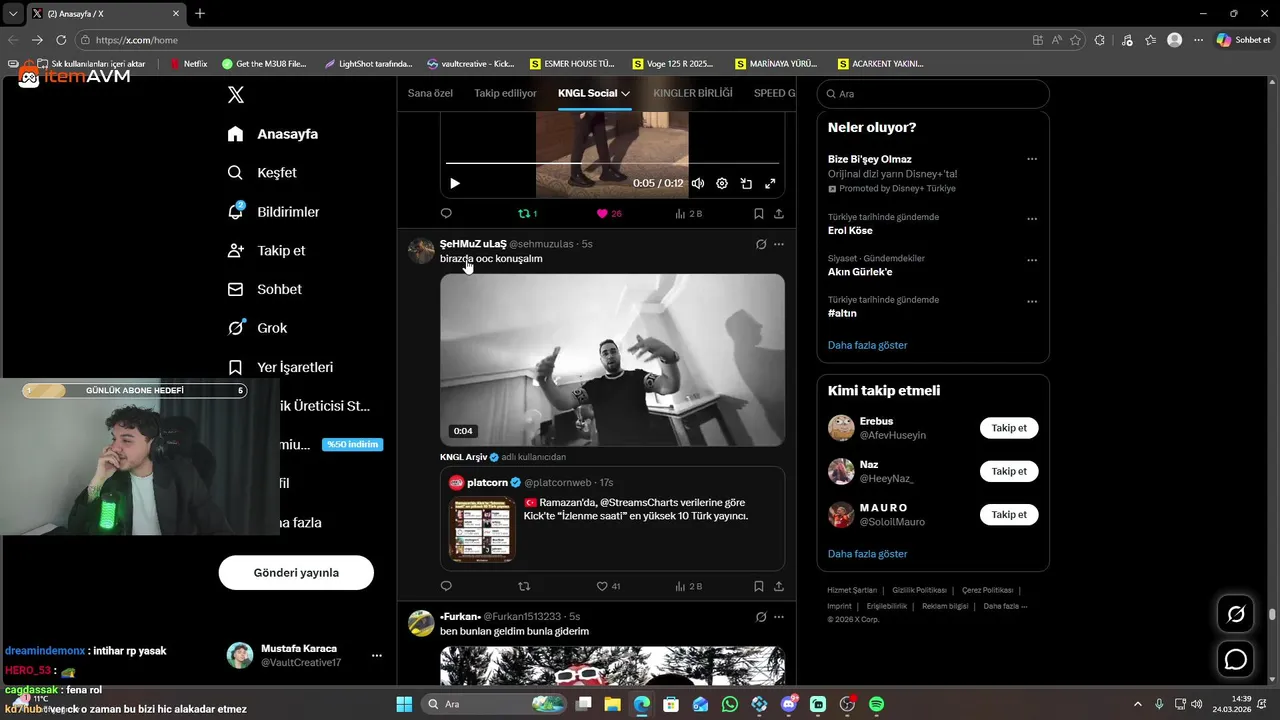This screenshot has width=1280, height=720.
Task: Open the quoted platcorn post
Action: point(612,518)
